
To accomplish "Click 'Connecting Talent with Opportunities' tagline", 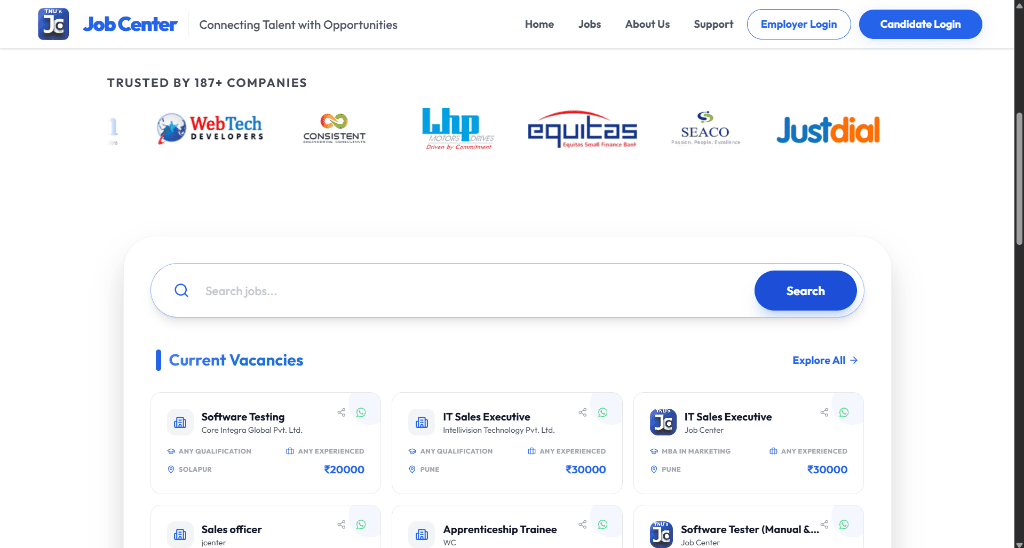I will point(298,25).
